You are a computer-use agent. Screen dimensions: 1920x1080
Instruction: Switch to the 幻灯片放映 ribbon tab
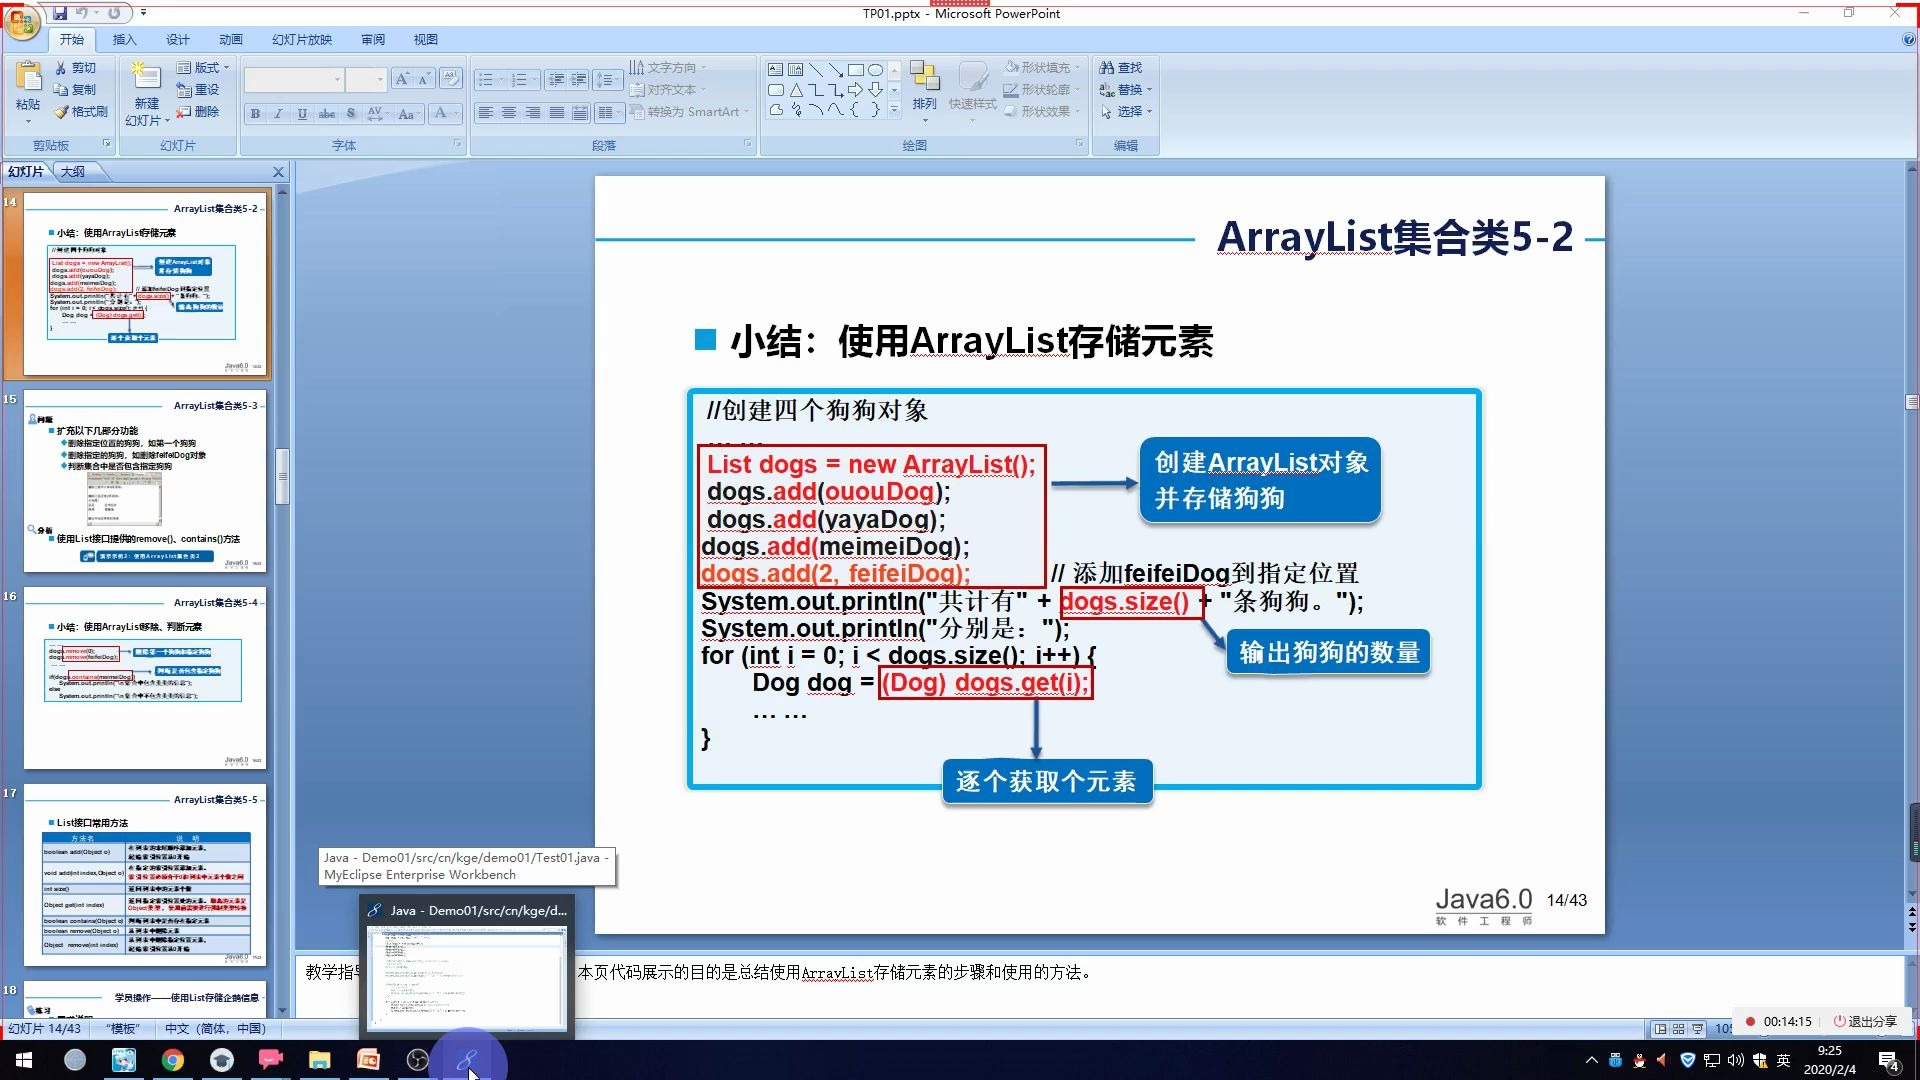tap(302, 40)
